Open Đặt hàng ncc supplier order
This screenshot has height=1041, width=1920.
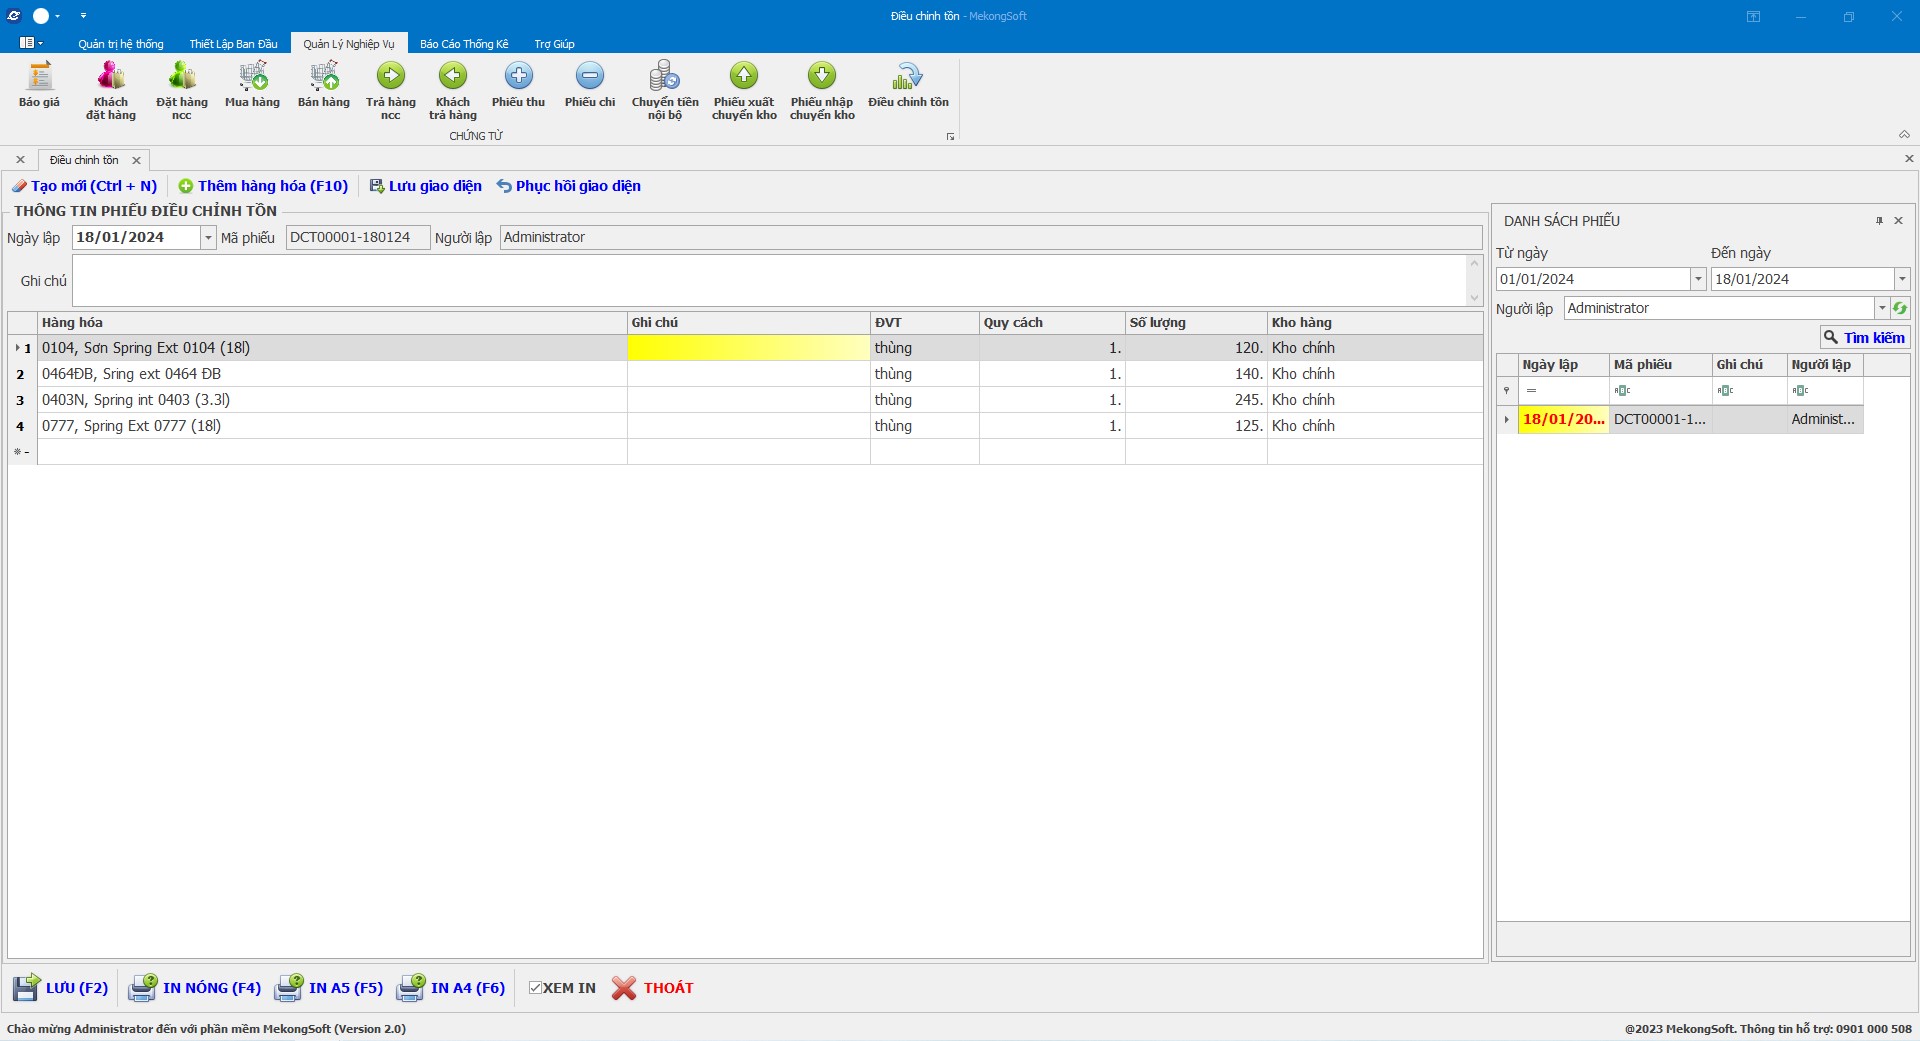(182, 91)
